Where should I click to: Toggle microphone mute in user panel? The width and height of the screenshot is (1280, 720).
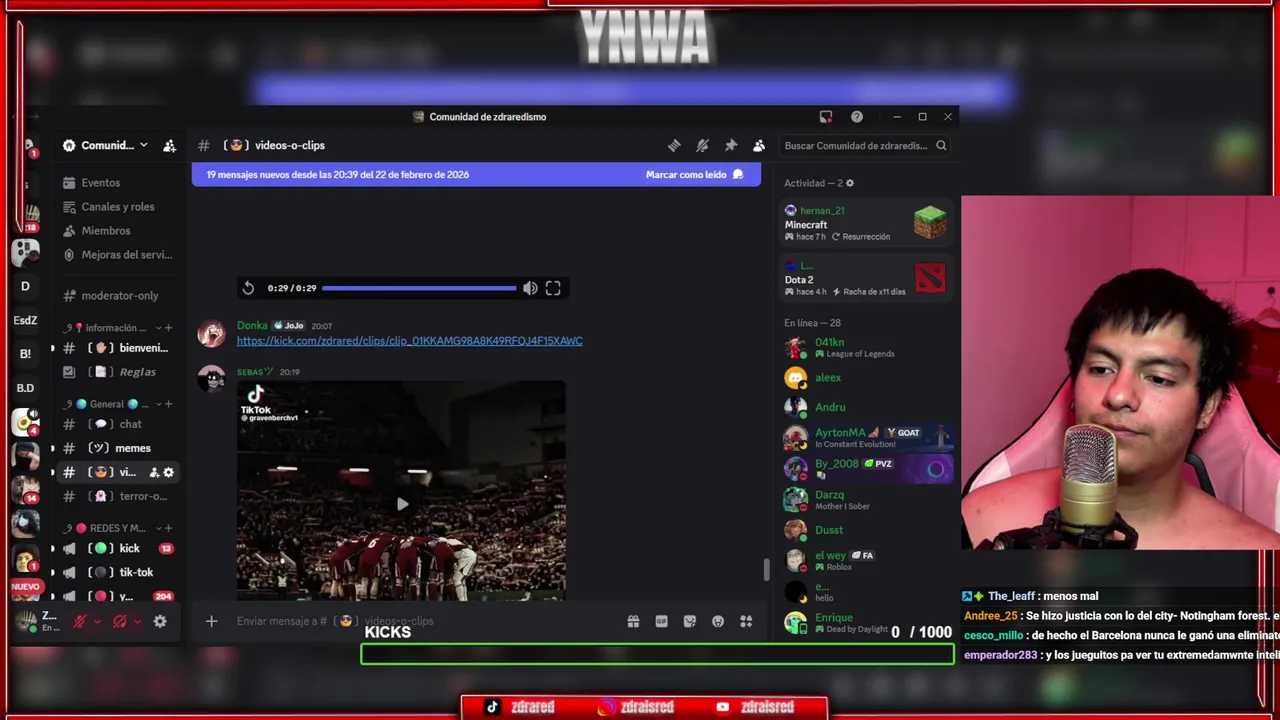pyautogui.click(x=79, y=621)
